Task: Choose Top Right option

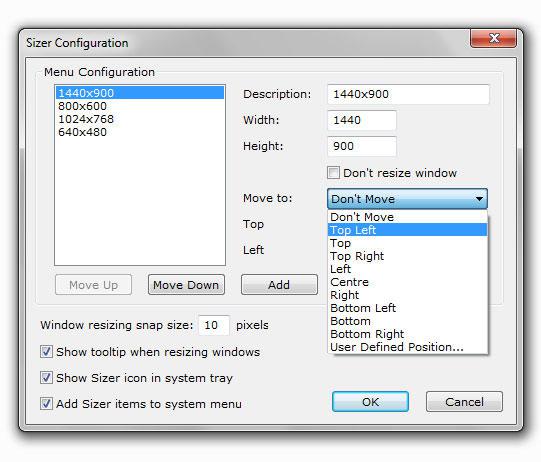Action: pyautogui.click(x=407, y=256)
